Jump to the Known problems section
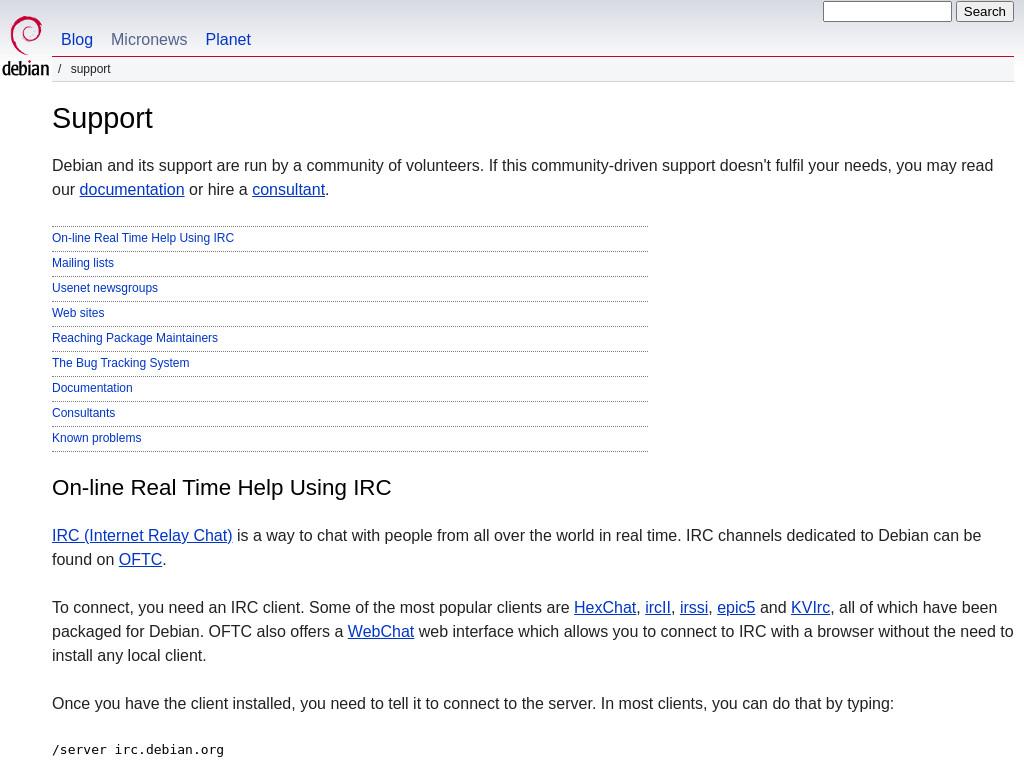 [97, 438]
